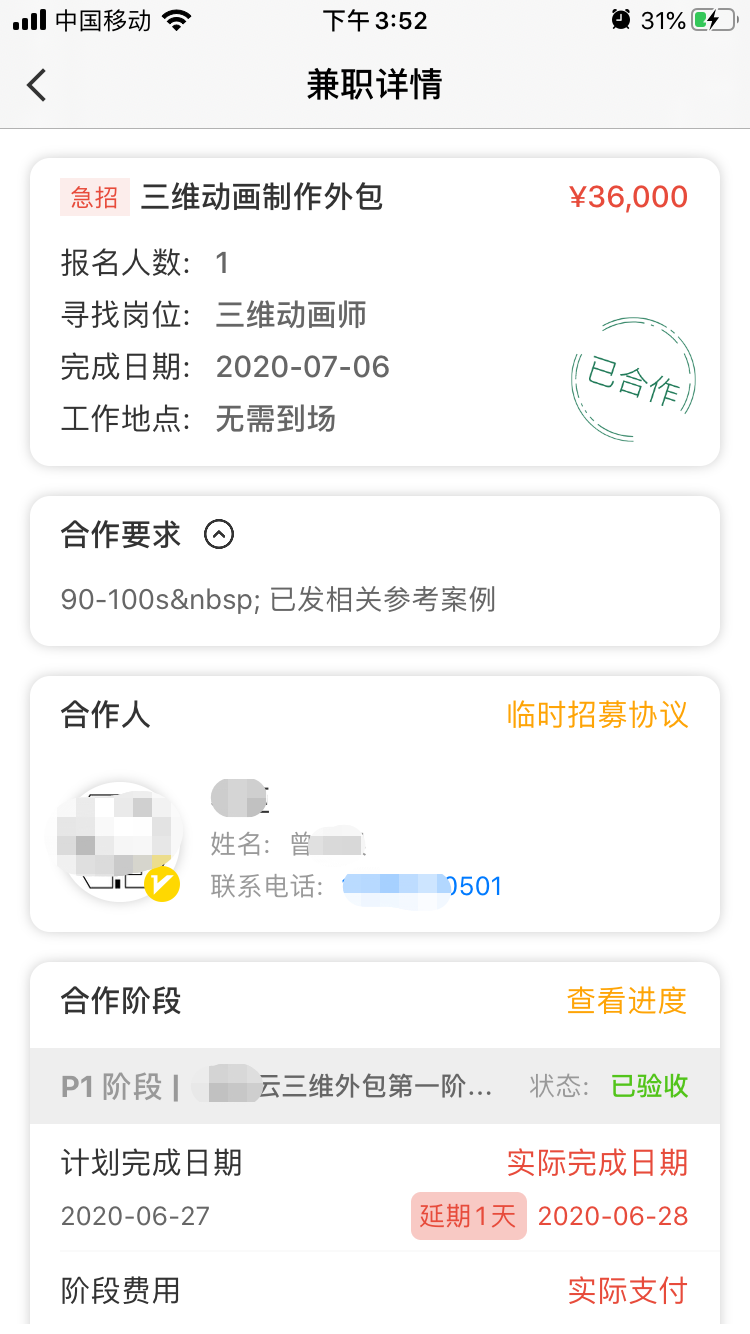This screenshot has height=1334, width=750.
Task: Tap the 三维动画制作外包 job title
Action: pos(262,197)
